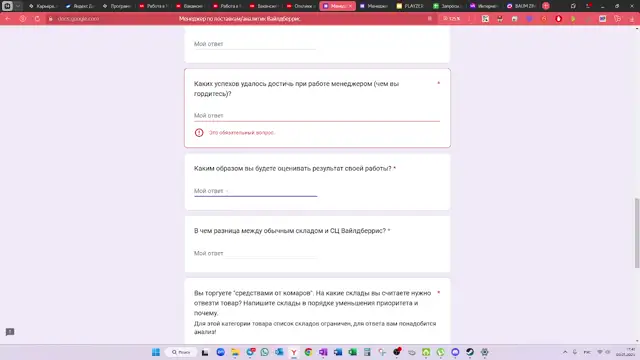Open the Windows Start menu
This screenshot has height=360, width=640.
pyautogui.click(x=156, y=352)
